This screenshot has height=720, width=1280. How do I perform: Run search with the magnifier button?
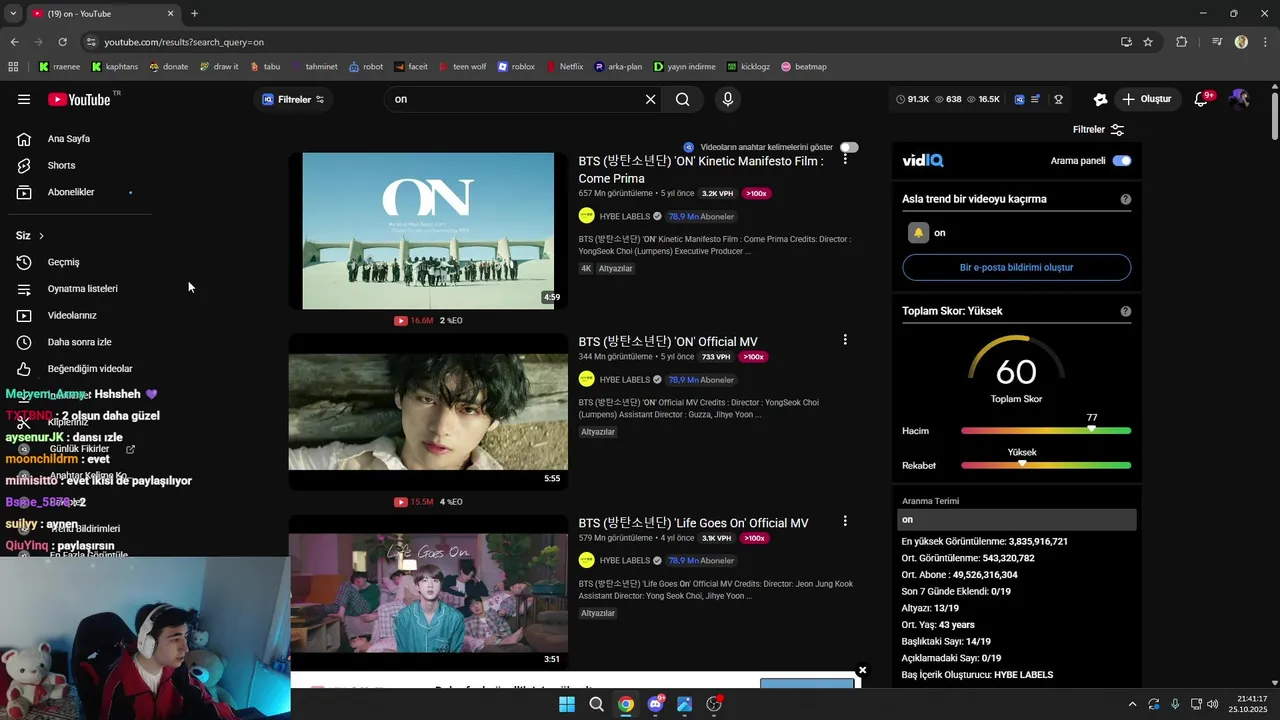click(x=682, y=99)
